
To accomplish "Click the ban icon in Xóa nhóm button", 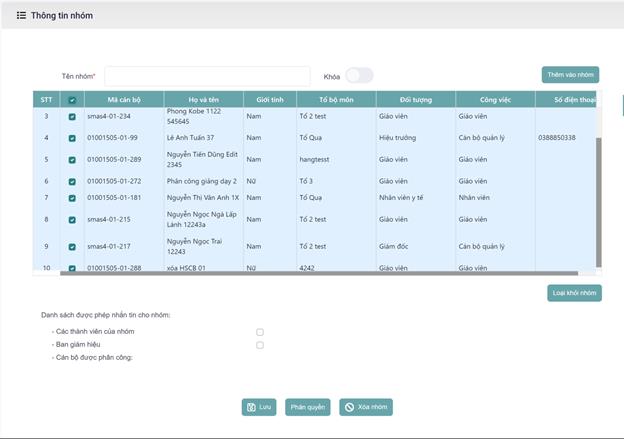I will [x=349, y=407].
